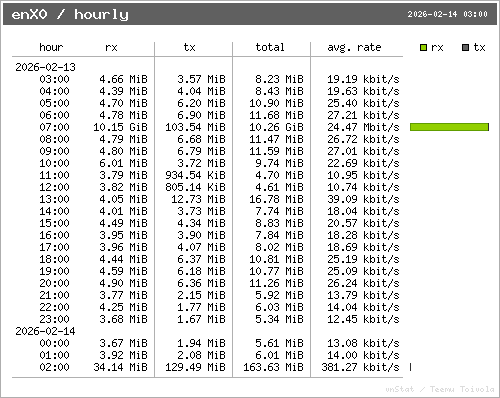The image size is (500, 398).
Task: Click the date row 2026-02-14
Action: point(45,331)
